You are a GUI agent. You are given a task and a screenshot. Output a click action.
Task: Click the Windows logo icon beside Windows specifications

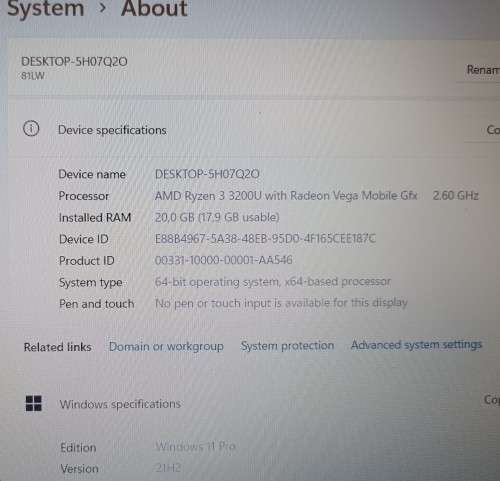[34, 403]
